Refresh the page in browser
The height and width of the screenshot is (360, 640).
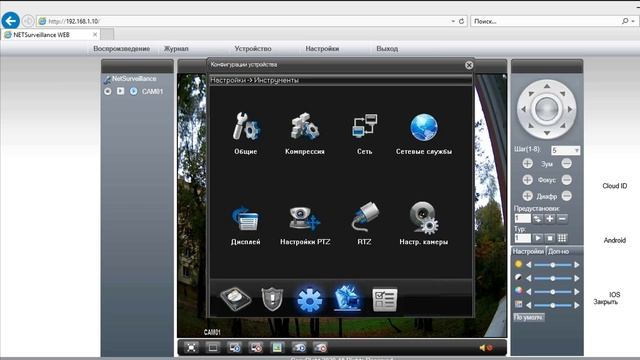[x=462, y=21]
